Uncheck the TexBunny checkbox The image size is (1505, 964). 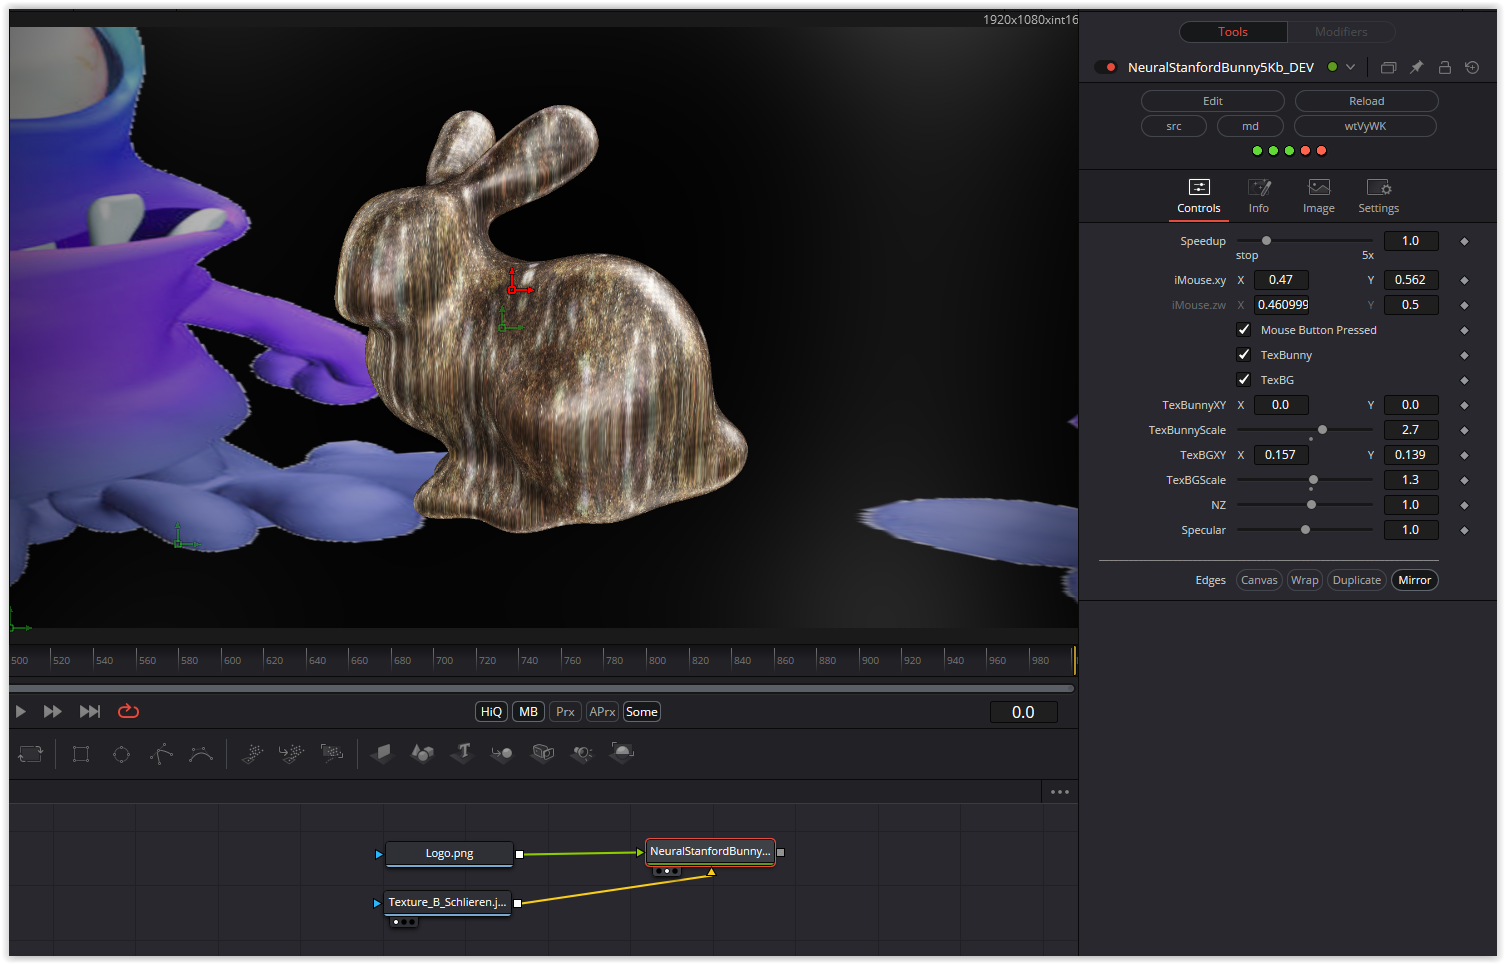[x=1244, y=355]
